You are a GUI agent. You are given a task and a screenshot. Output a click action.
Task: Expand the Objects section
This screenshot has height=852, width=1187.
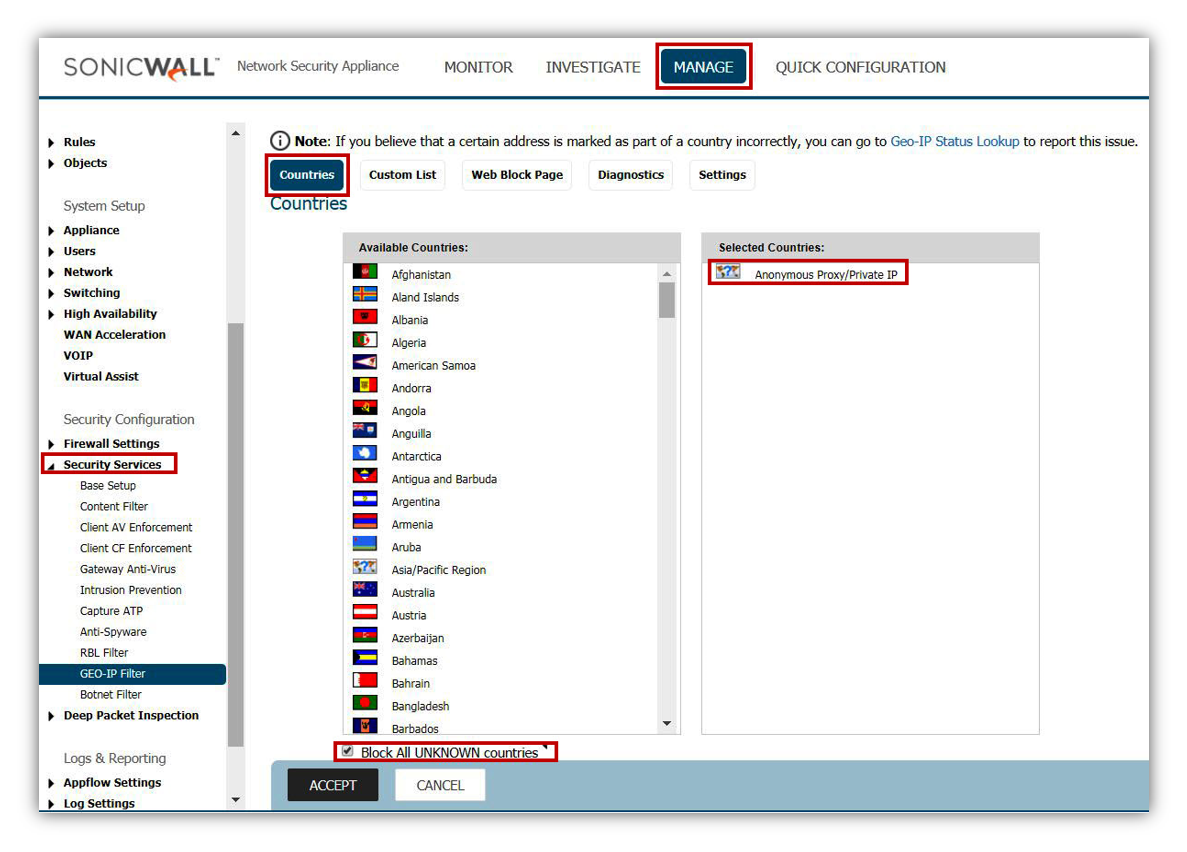(51, 164)
